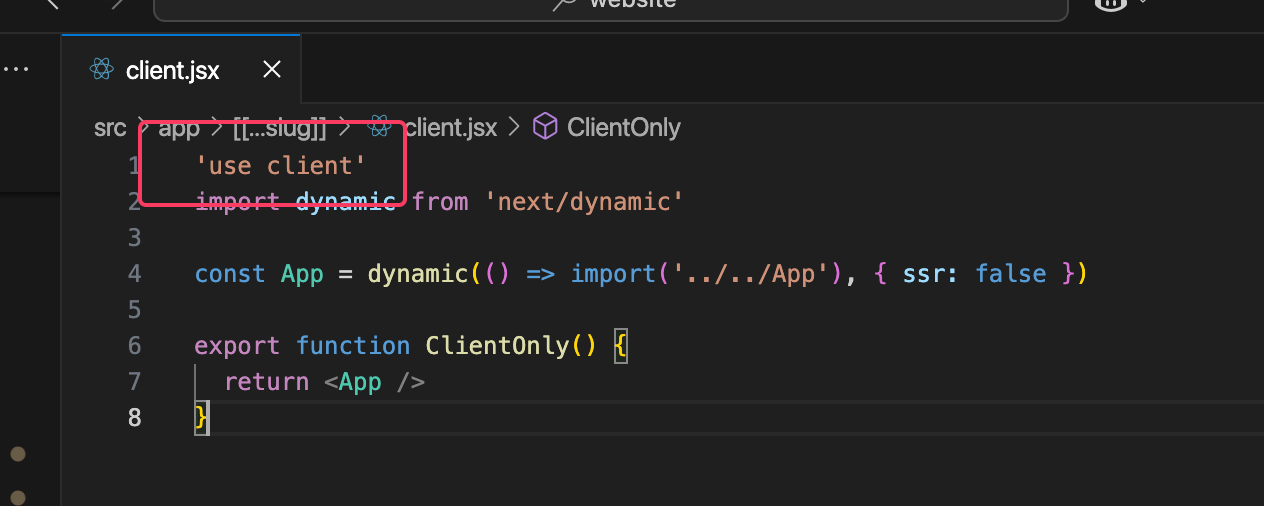This screenshot has width=1264, height=506.
Task: Click the 'ssr:' property on line 4
Action: (x=931, y=274)
